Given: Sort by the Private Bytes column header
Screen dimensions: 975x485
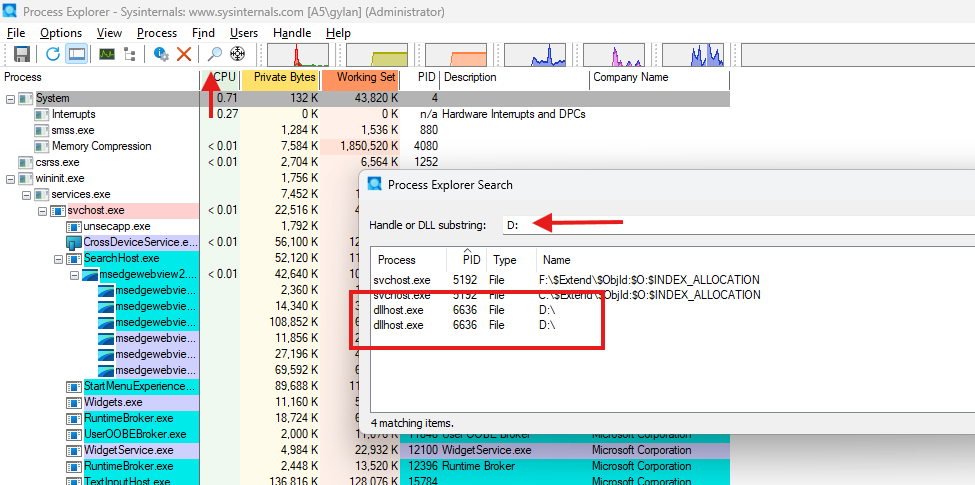Looking at the screenshot, I should [284, 77].
